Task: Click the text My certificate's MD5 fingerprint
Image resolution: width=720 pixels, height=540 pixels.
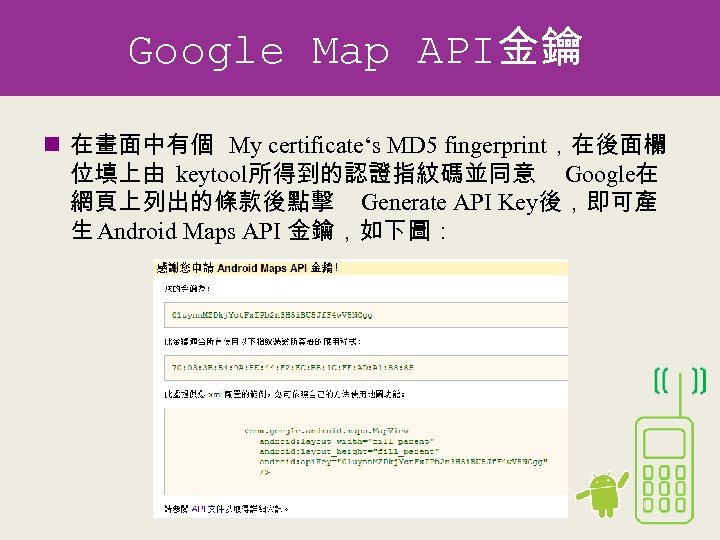Action: pos(388,146)
